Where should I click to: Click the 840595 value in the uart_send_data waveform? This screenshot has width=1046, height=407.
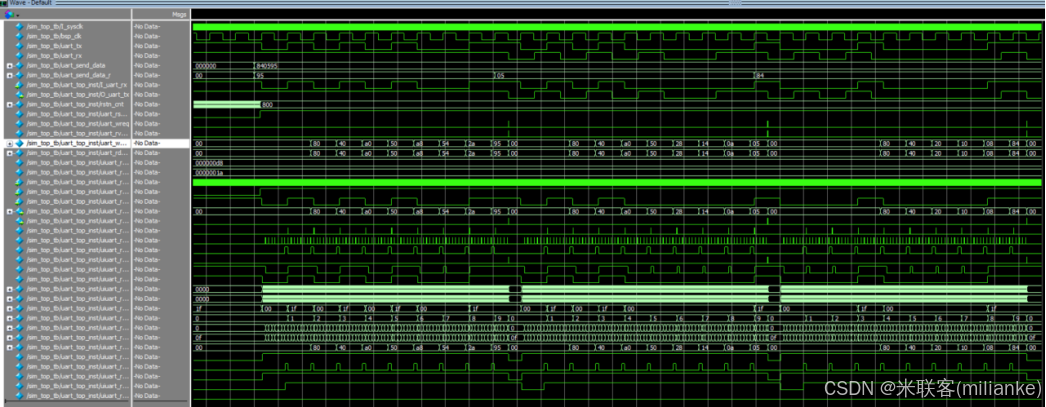click(268, 65)
